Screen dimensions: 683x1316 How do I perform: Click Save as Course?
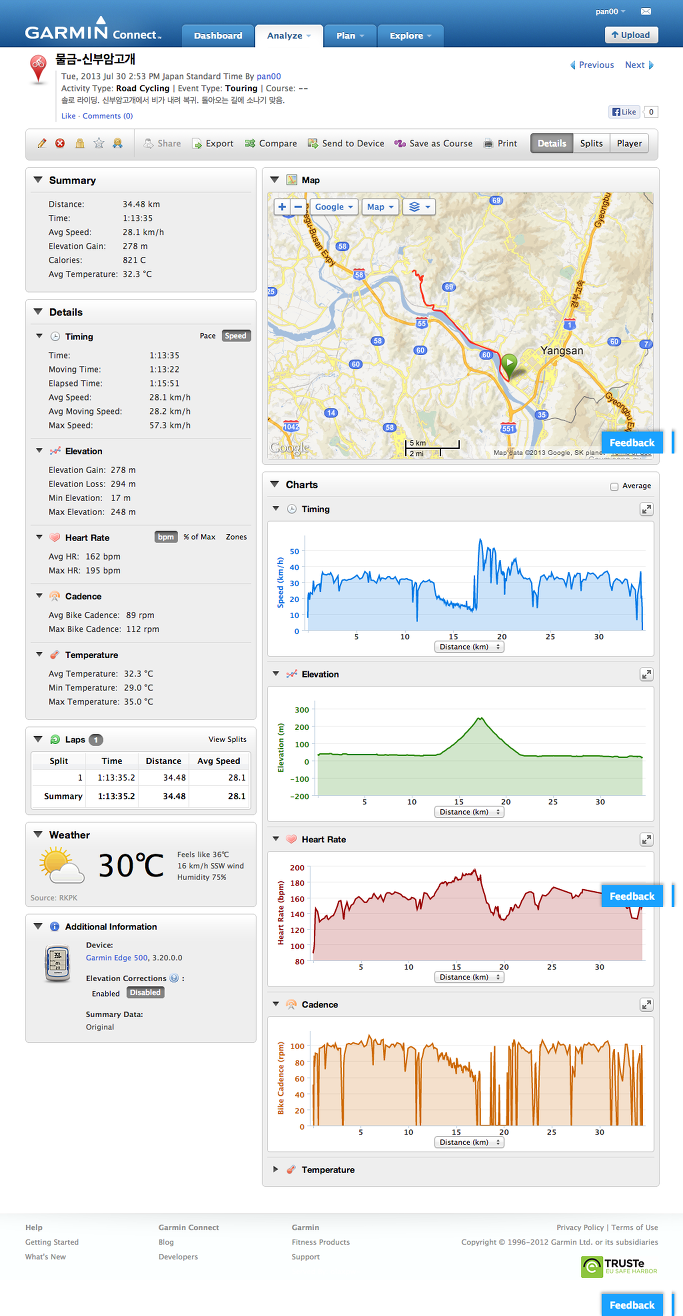[x=433, y=144]
